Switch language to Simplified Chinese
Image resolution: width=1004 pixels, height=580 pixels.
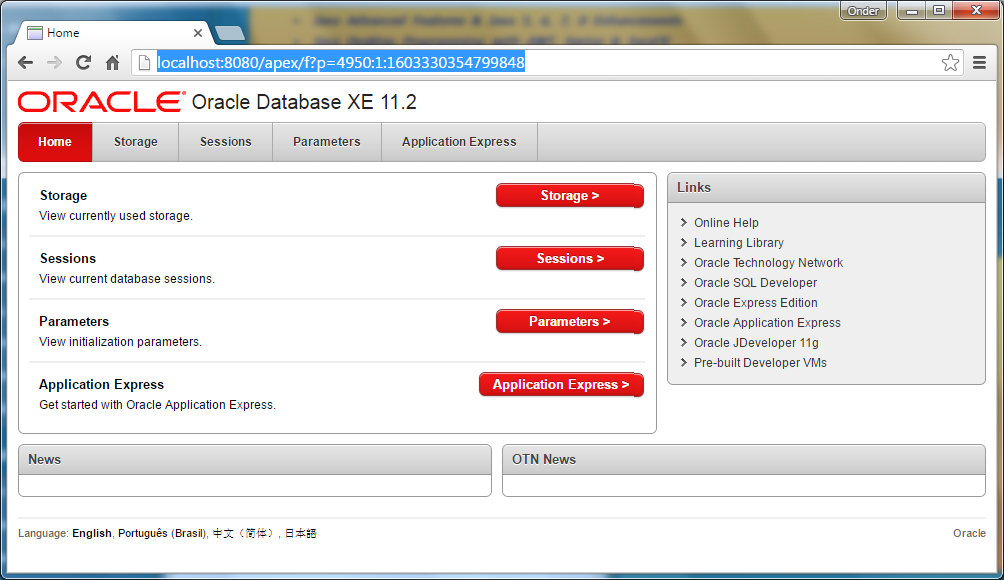243,533
